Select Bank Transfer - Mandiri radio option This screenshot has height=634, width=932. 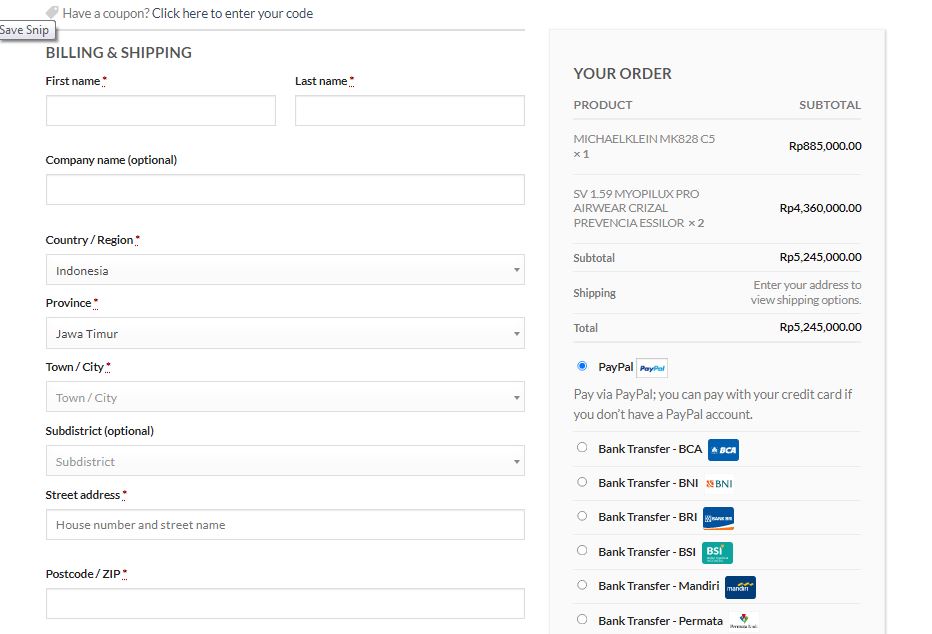[582, 585]
